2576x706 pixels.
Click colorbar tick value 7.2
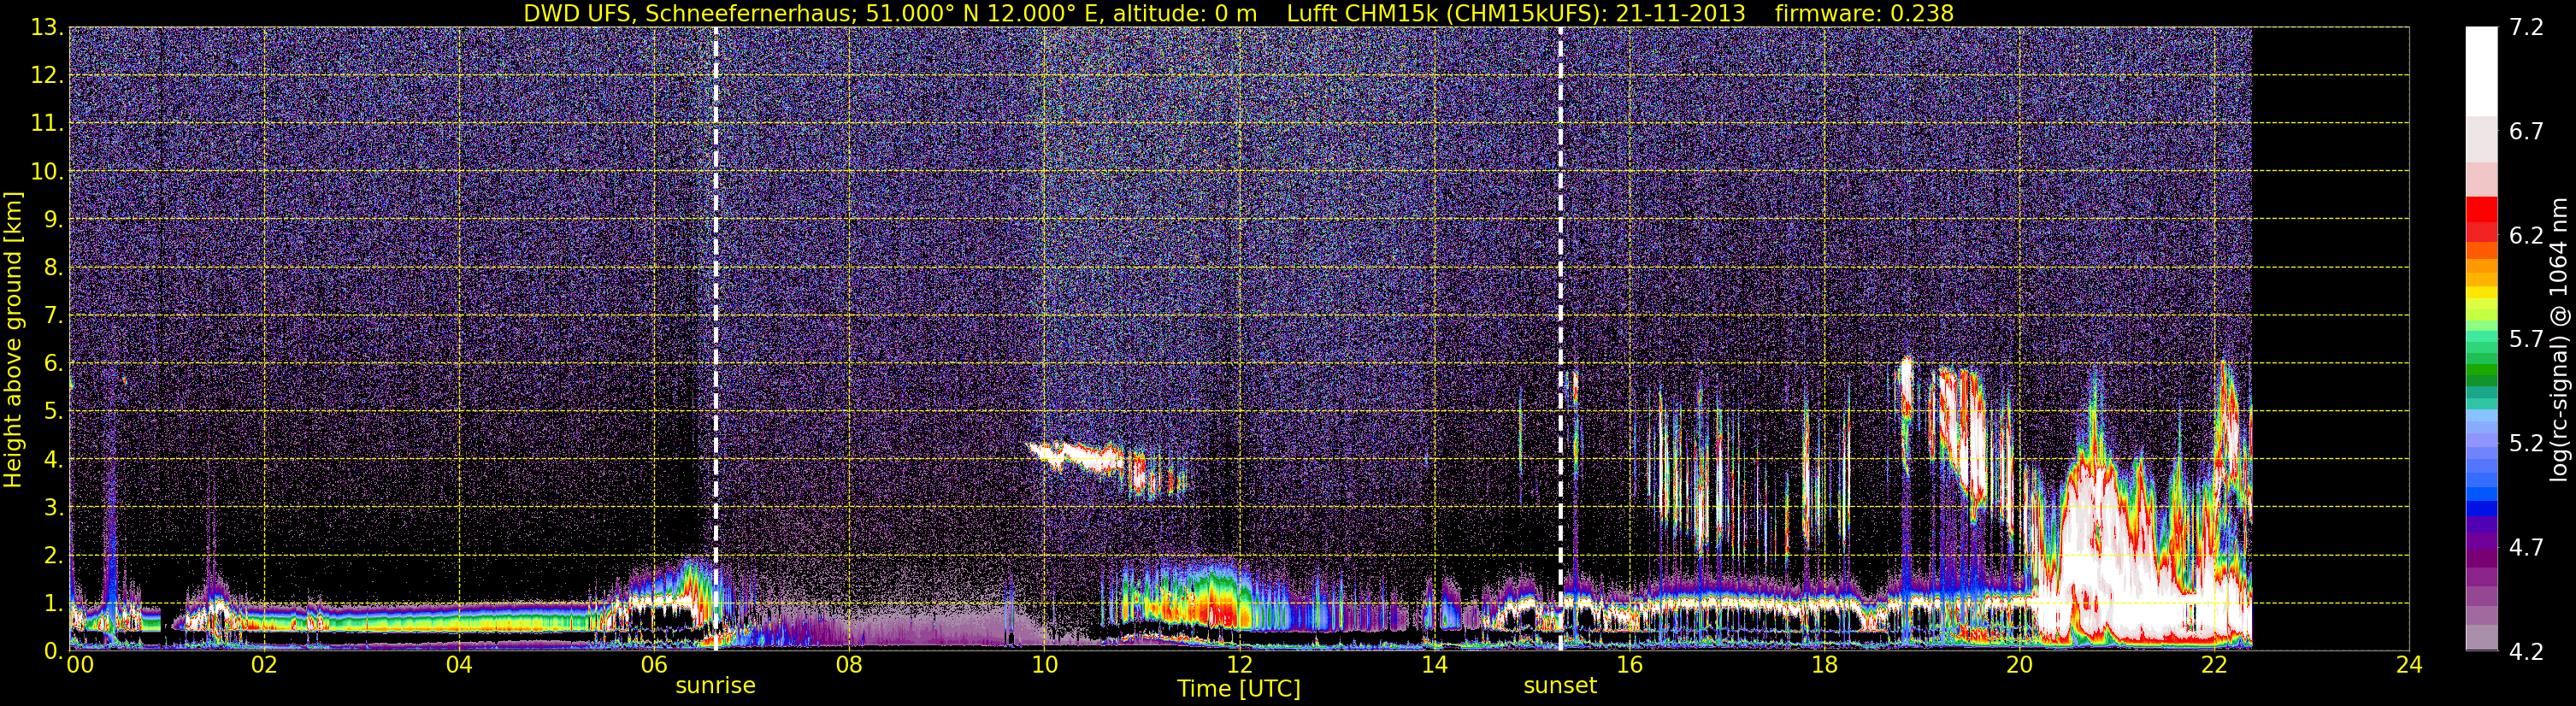(2525, 28)
